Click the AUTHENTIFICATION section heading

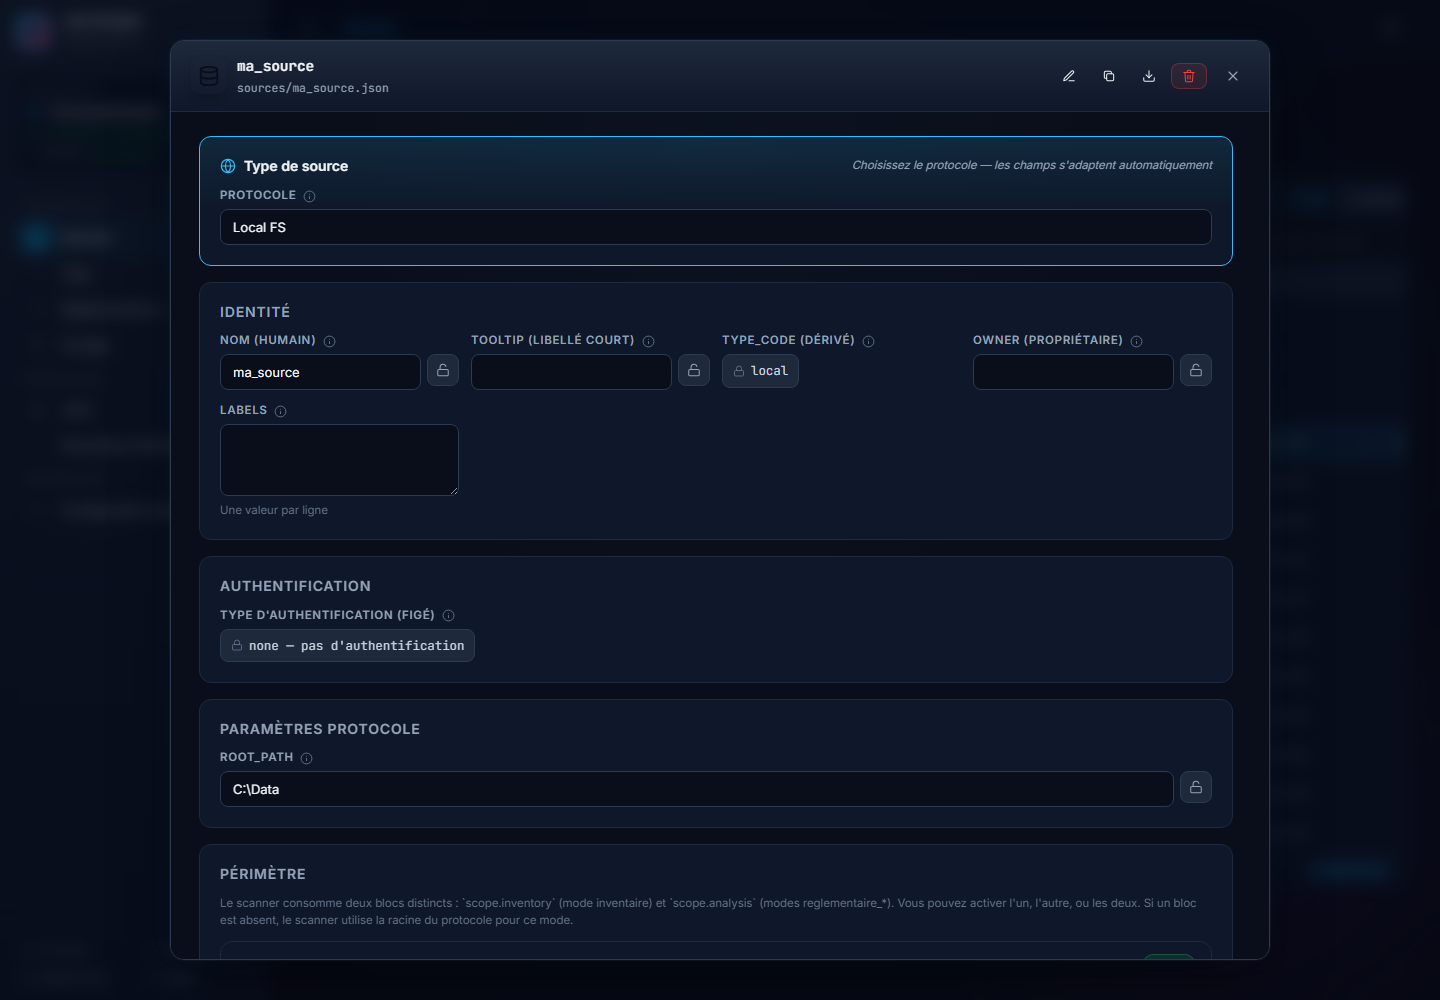click(295, 586)
